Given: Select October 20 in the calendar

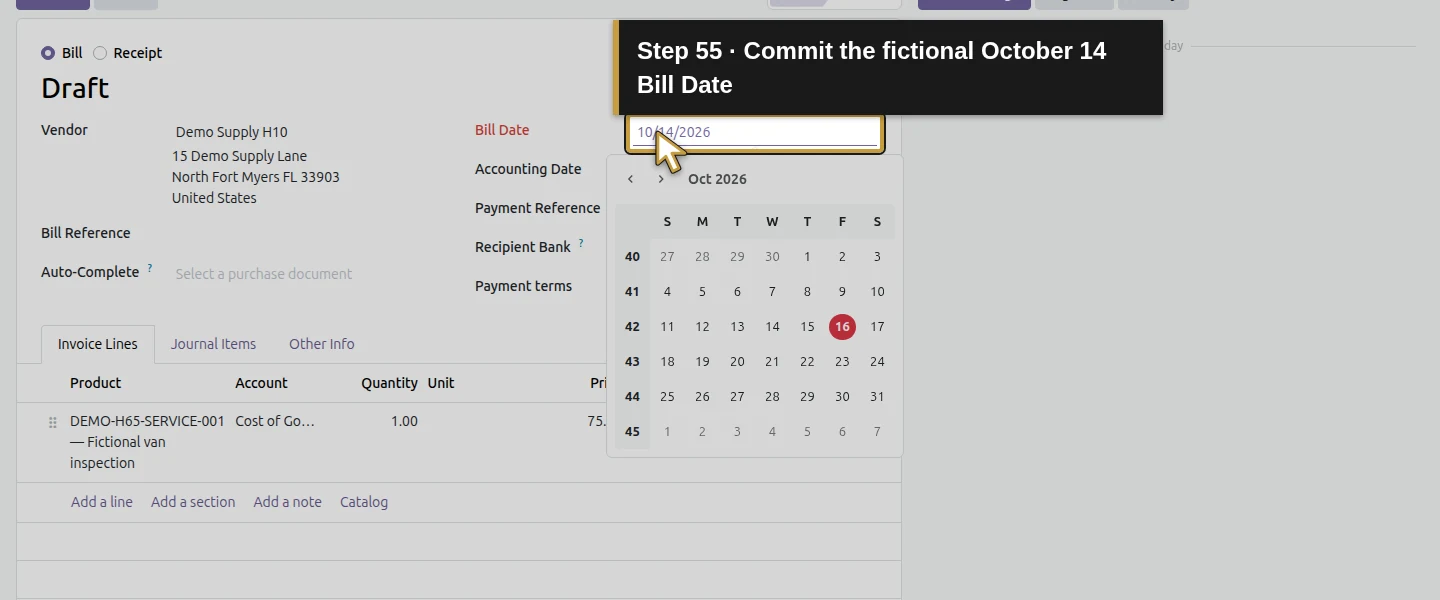Looking at the screenshot, I should tap(737, 362).
